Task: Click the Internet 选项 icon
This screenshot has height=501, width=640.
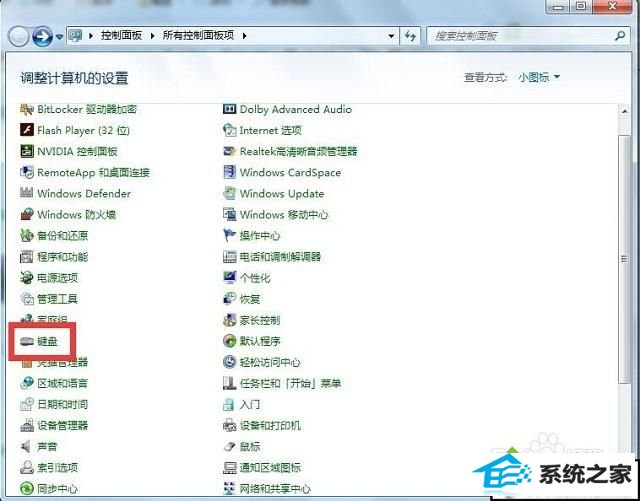Action: [x=229, y=130]
